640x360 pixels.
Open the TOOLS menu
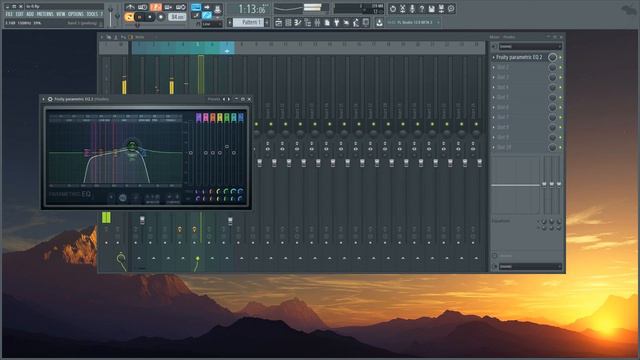pyautogui.click(x=92, y=14)
